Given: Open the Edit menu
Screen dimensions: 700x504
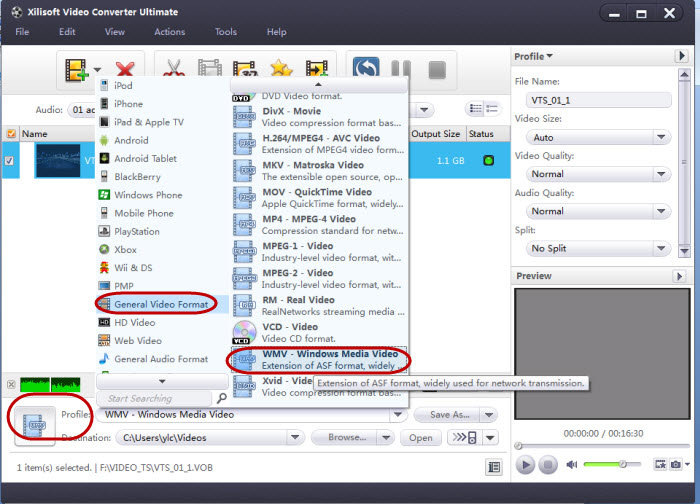Looking at the screenshot, I should pos(67,32).
